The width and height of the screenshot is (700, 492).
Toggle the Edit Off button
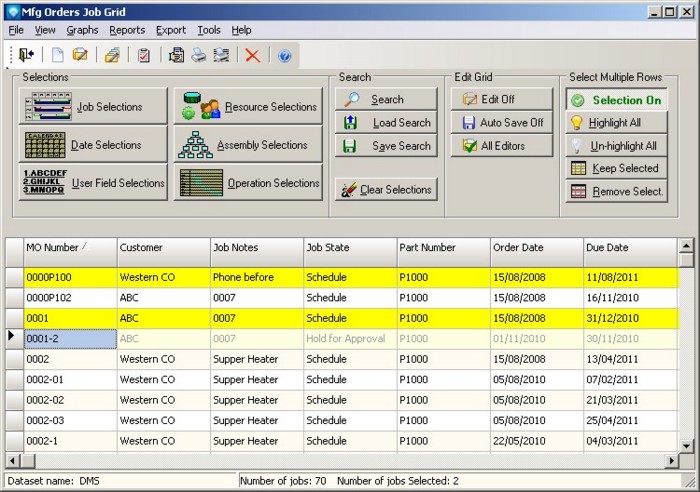click(501, 100)
